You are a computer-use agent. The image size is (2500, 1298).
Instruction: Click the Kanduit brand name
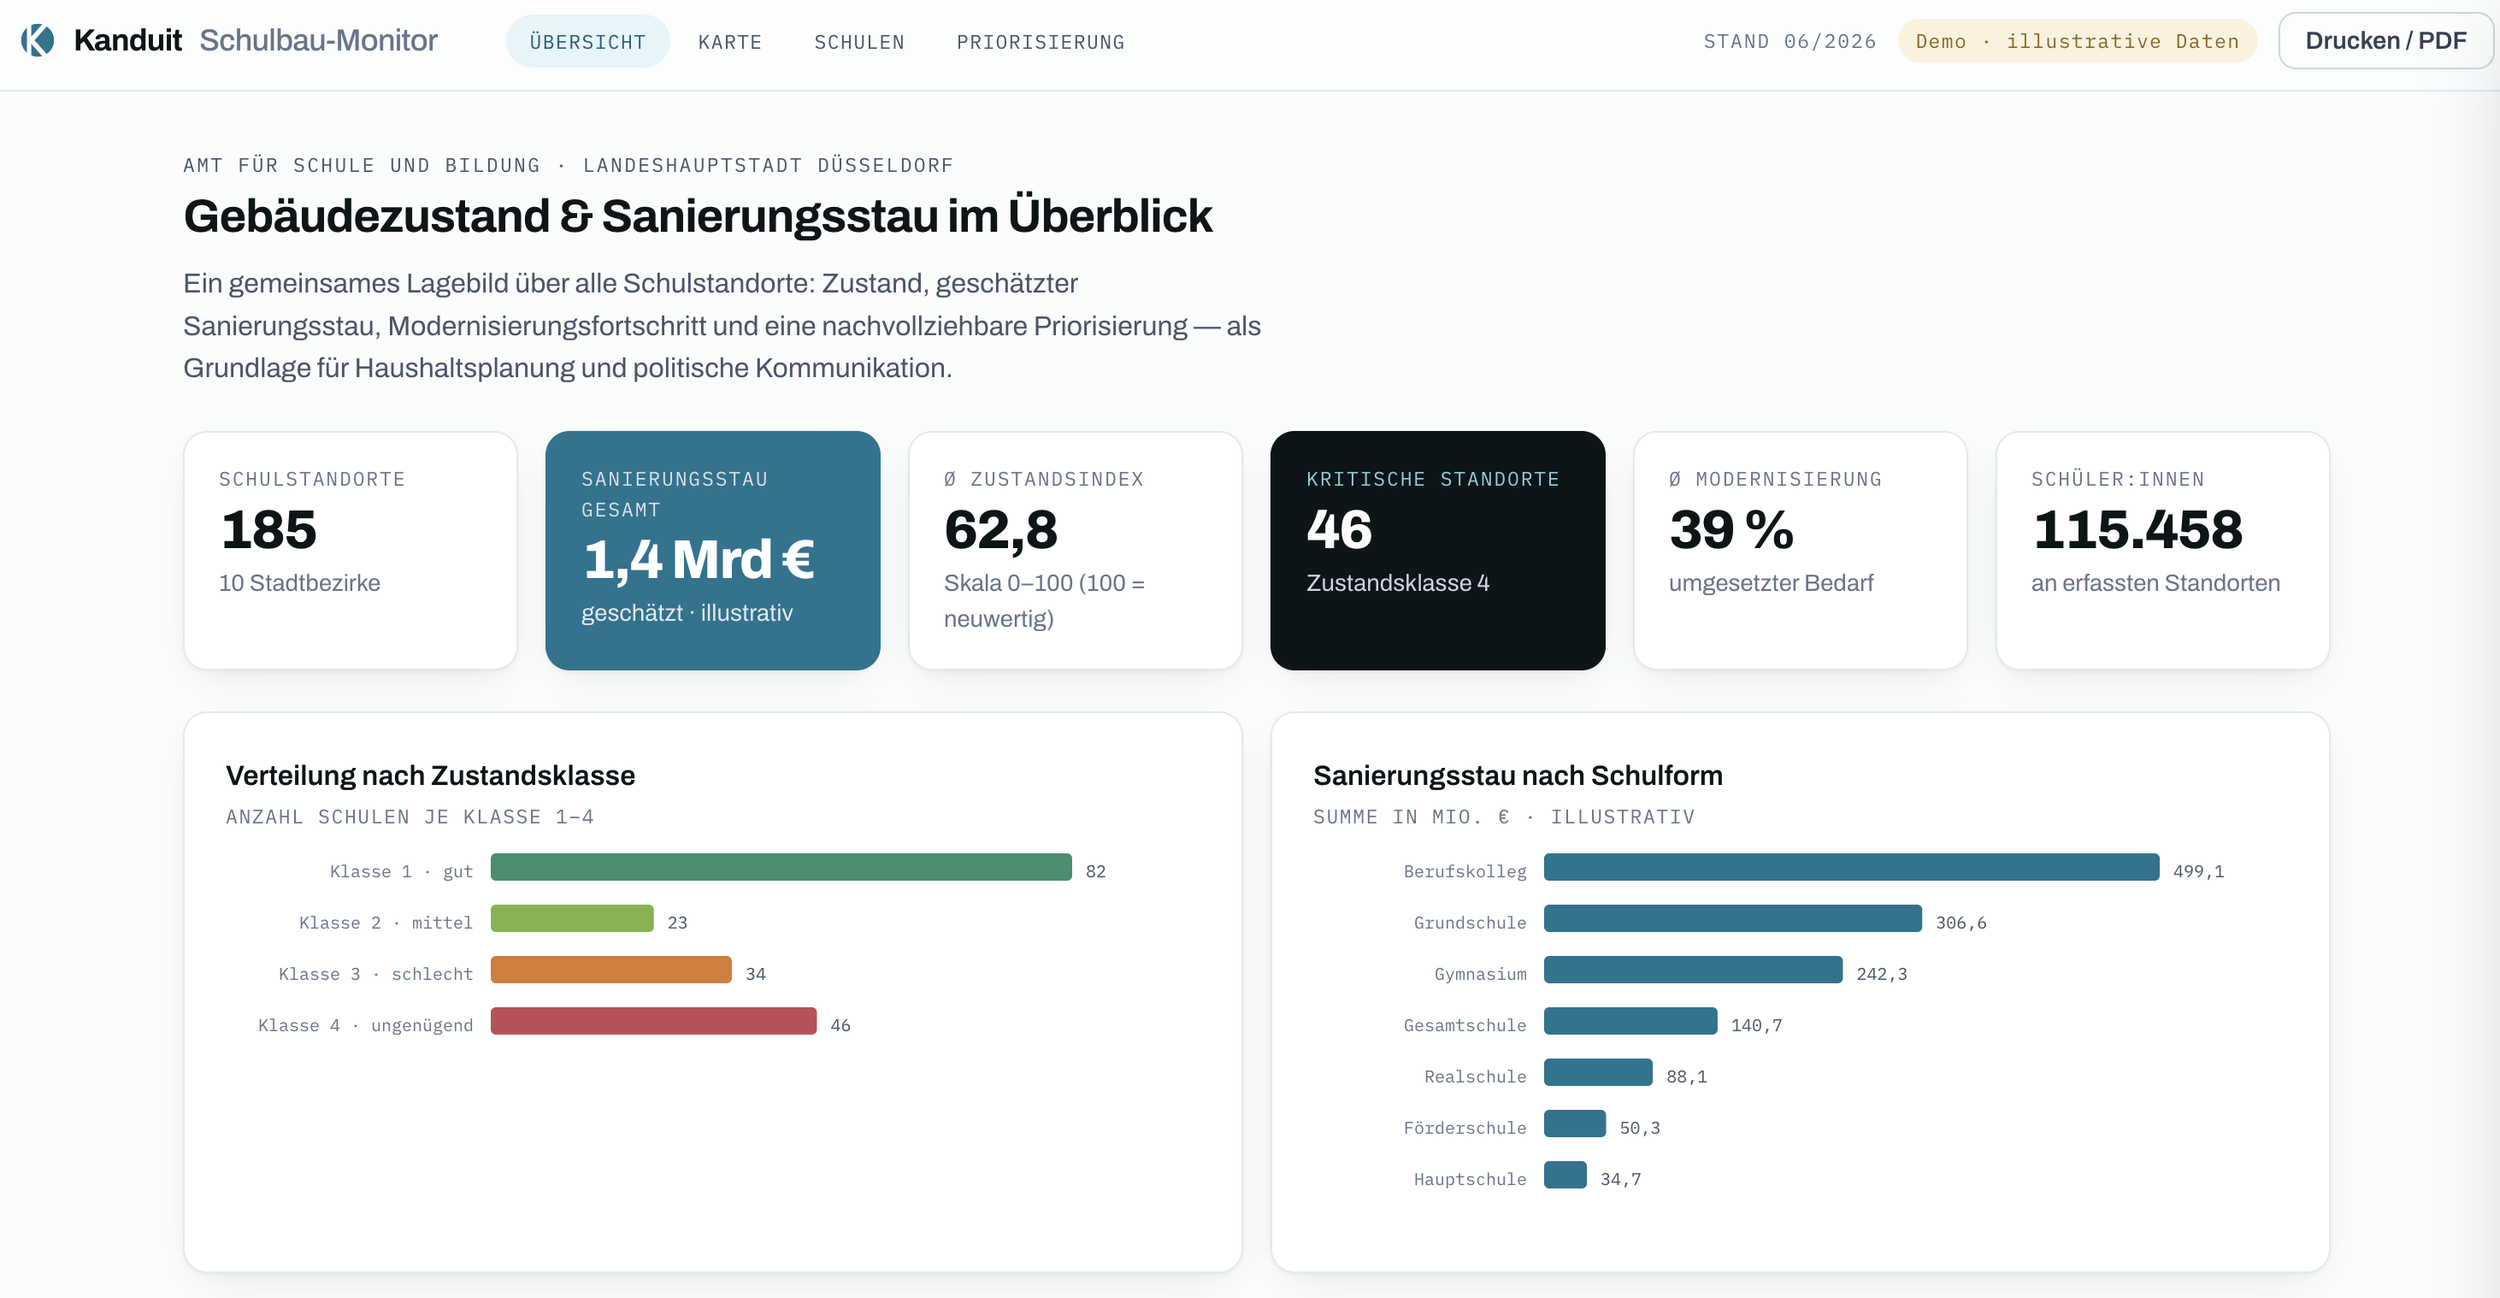(x=128, y=40)
